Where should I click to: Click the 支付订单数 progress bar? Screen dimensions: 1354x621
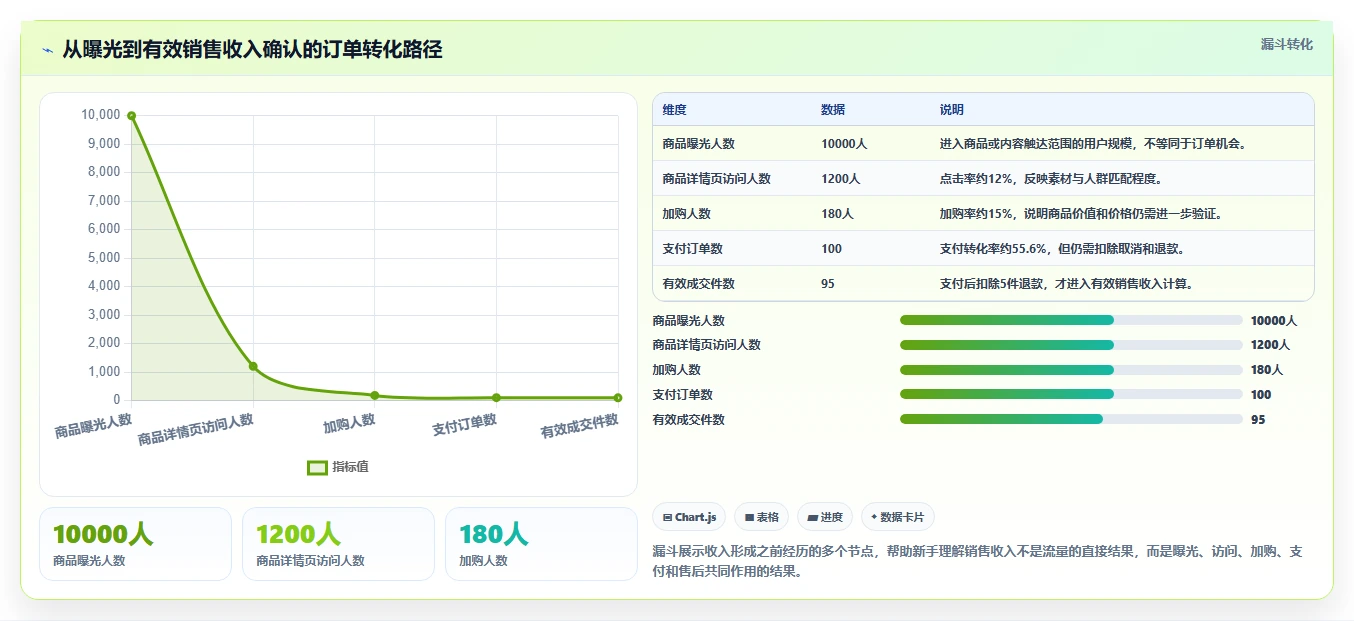[1071, 395]
